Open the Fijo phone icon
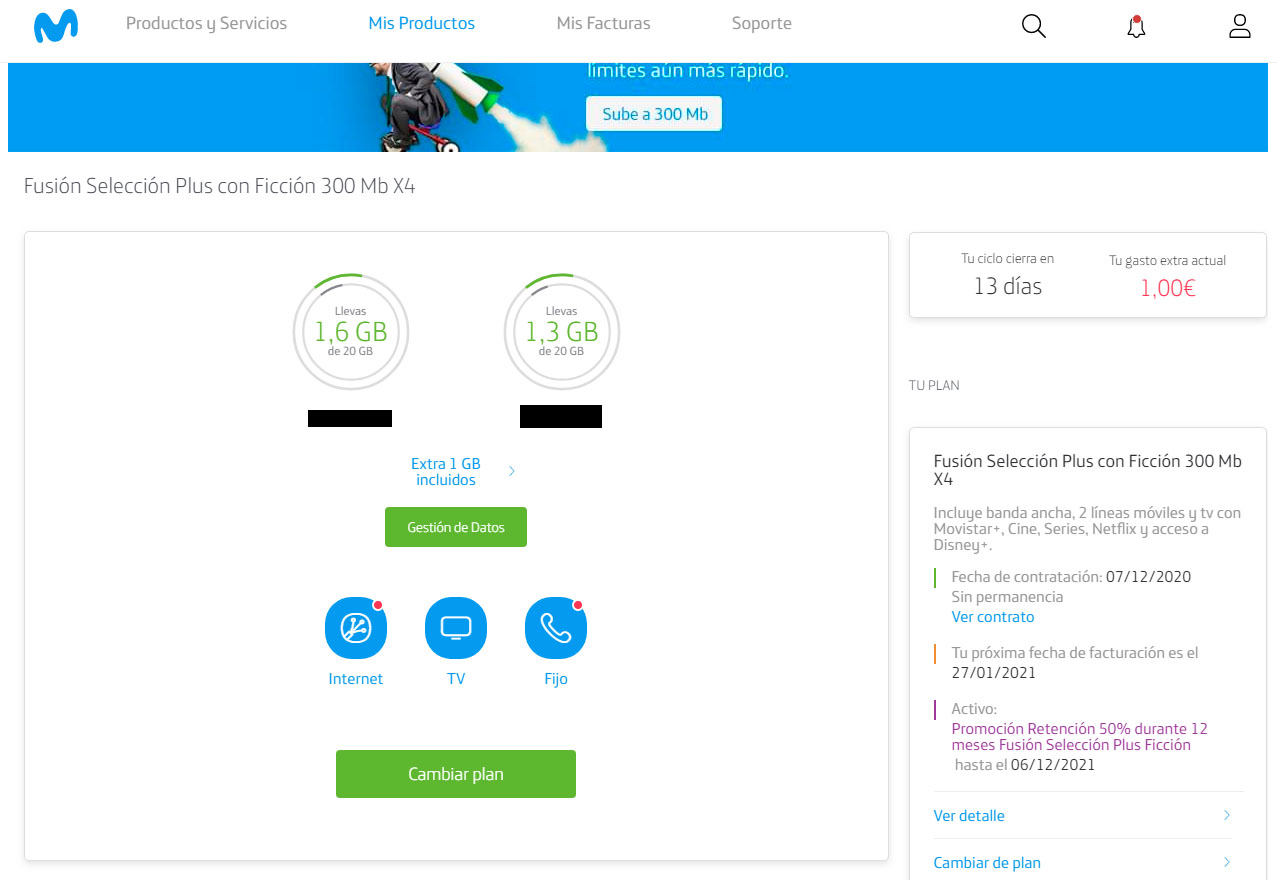Image resolution: width=1277 pixels, height=880 pixels. 556,628
